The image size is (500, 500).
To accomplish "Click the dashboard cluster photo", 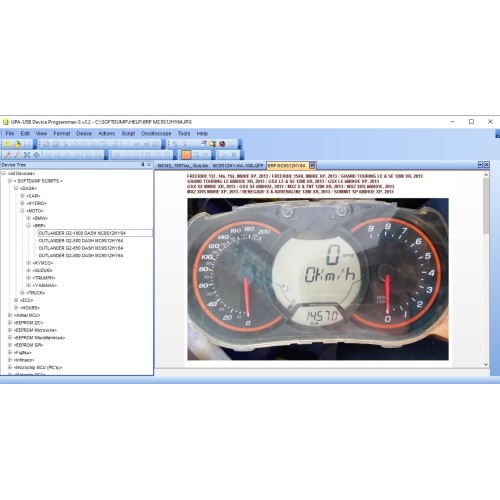I will [x=318, y=279].
